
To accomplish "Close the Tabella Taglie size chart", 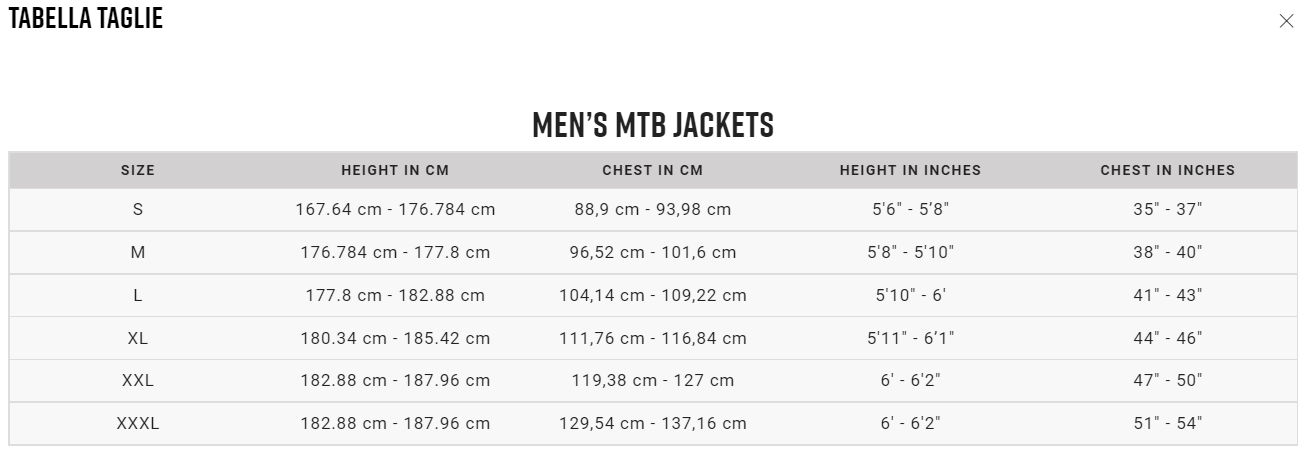I will point(1286,21).
